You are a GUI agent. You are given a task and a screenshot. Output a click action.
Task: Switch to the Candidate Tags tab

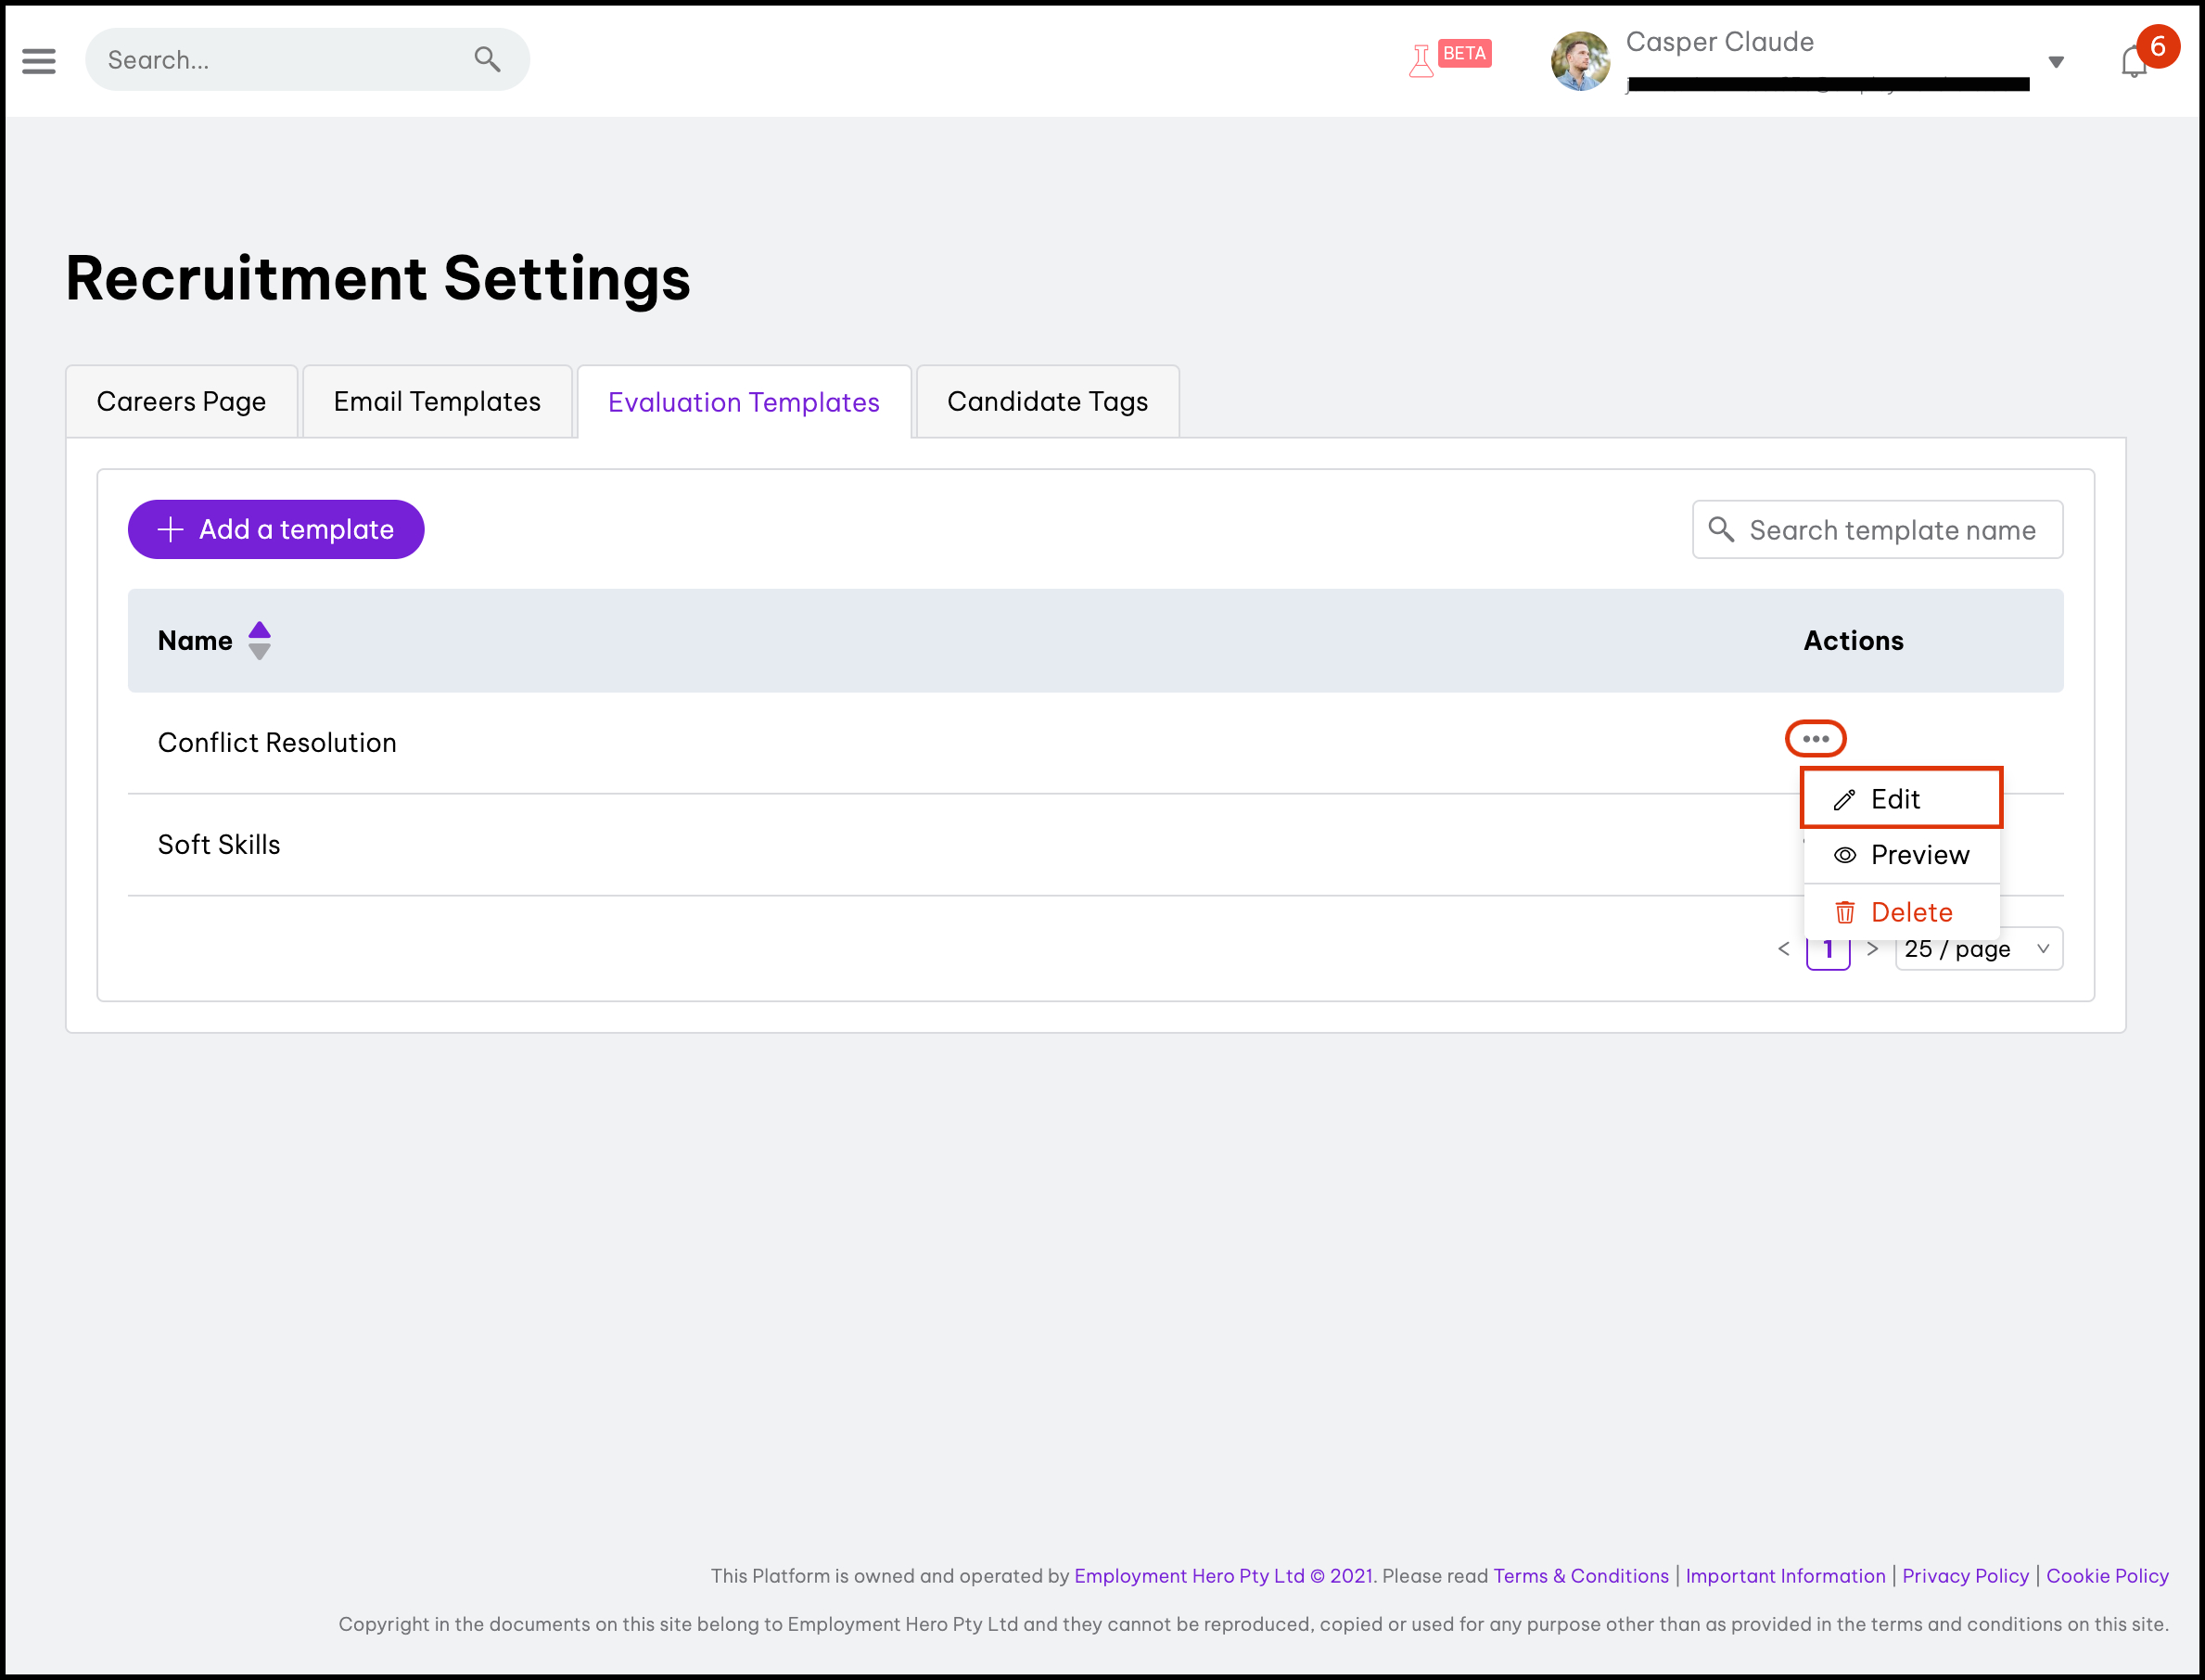click(1047, 402)
